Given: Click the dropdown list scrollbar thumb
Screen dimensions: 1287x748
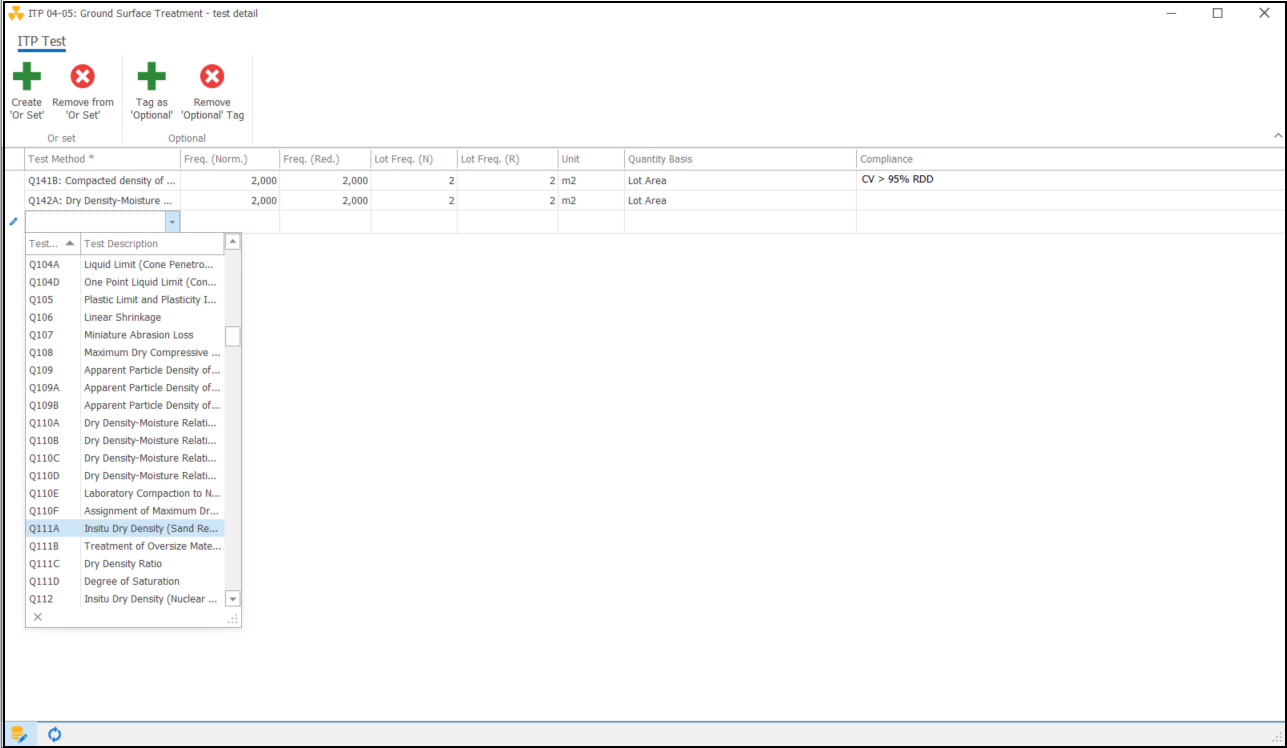Looking at the screenshot, I should 233,336.
